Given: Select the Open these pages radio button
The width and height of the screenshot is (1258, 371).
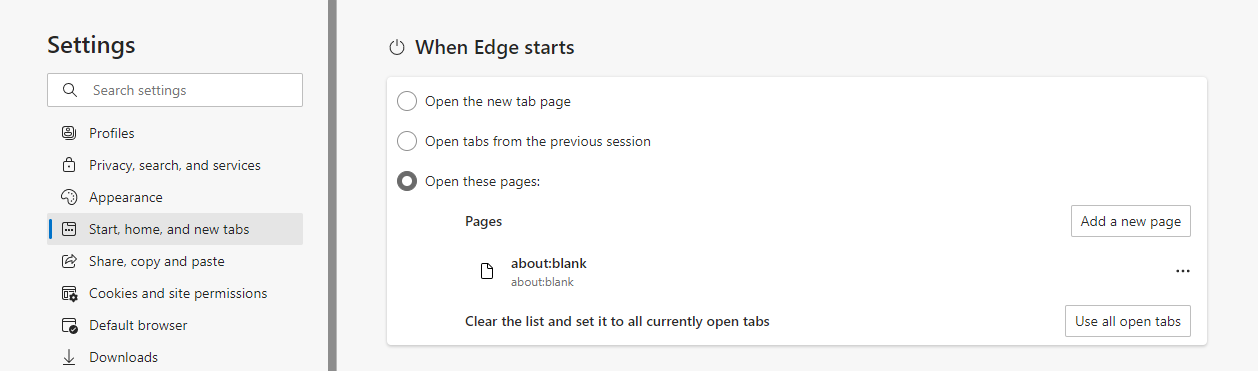Looking at the screenshot, I should click(407, 181).
